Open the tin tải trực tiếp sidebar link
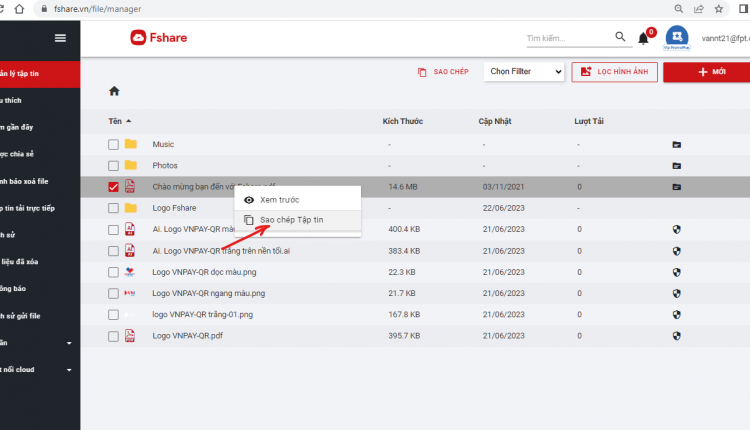 pyautogui.click(x=40, y=208)
